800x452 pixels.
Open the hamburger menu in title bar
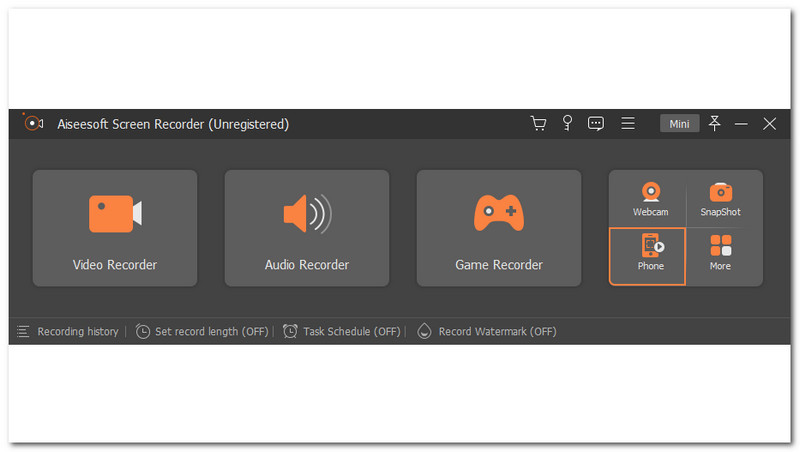[x=628, y=123]
